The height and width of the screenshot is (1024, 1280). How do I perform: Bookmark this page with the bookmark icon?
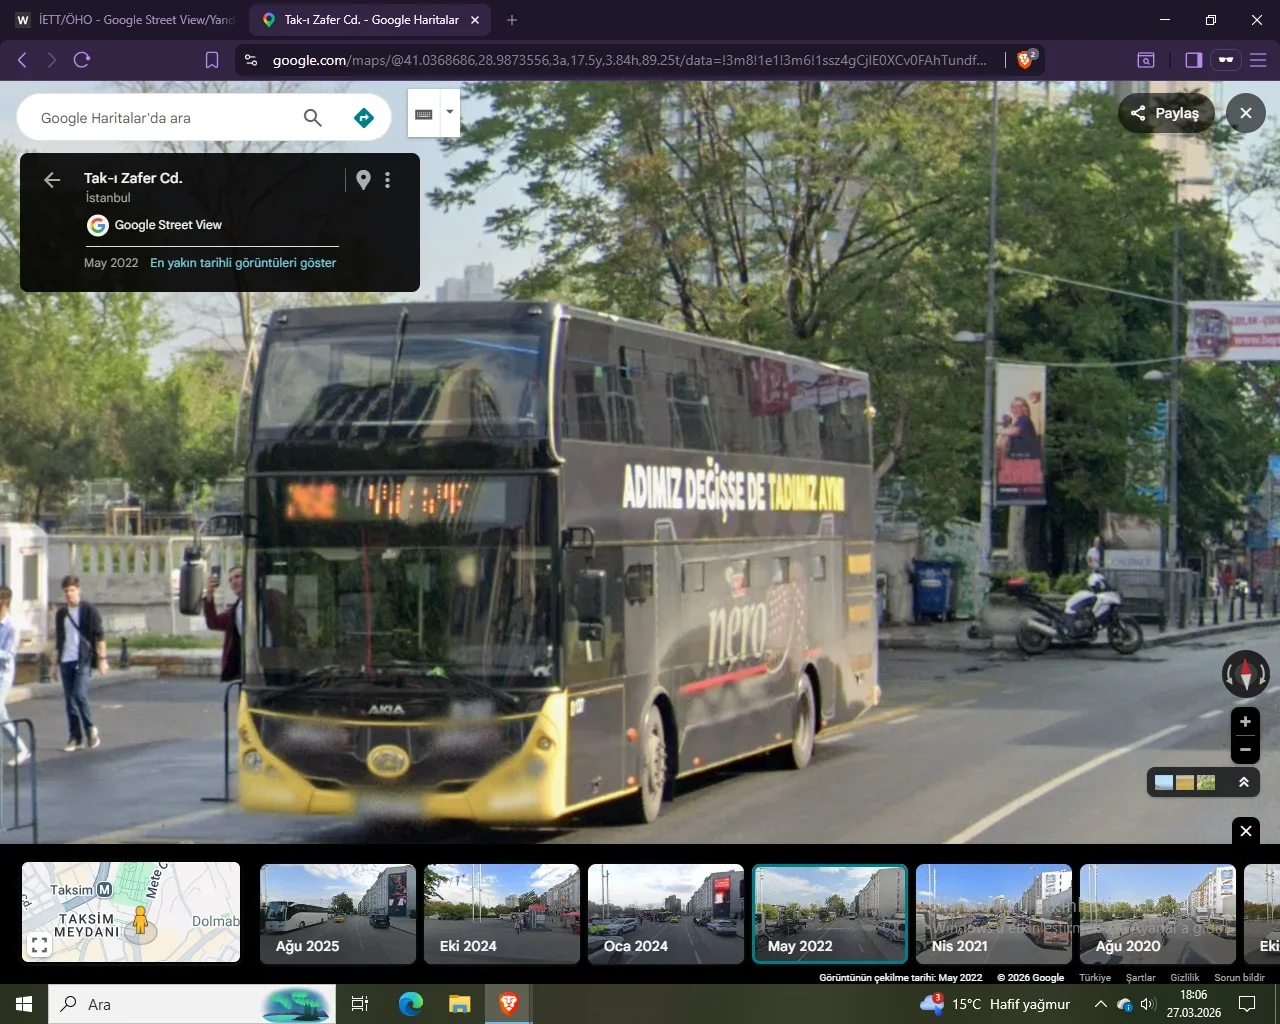coord(212,60)
